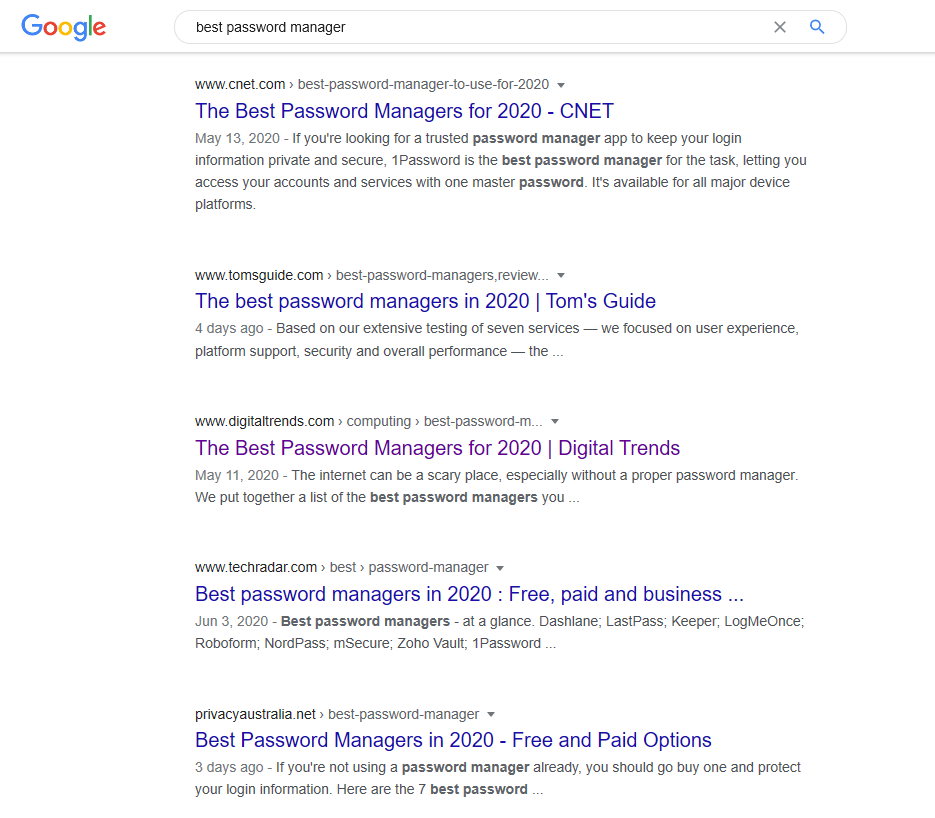Open the techradar.com result dropdown arrow

pos(500,568)
